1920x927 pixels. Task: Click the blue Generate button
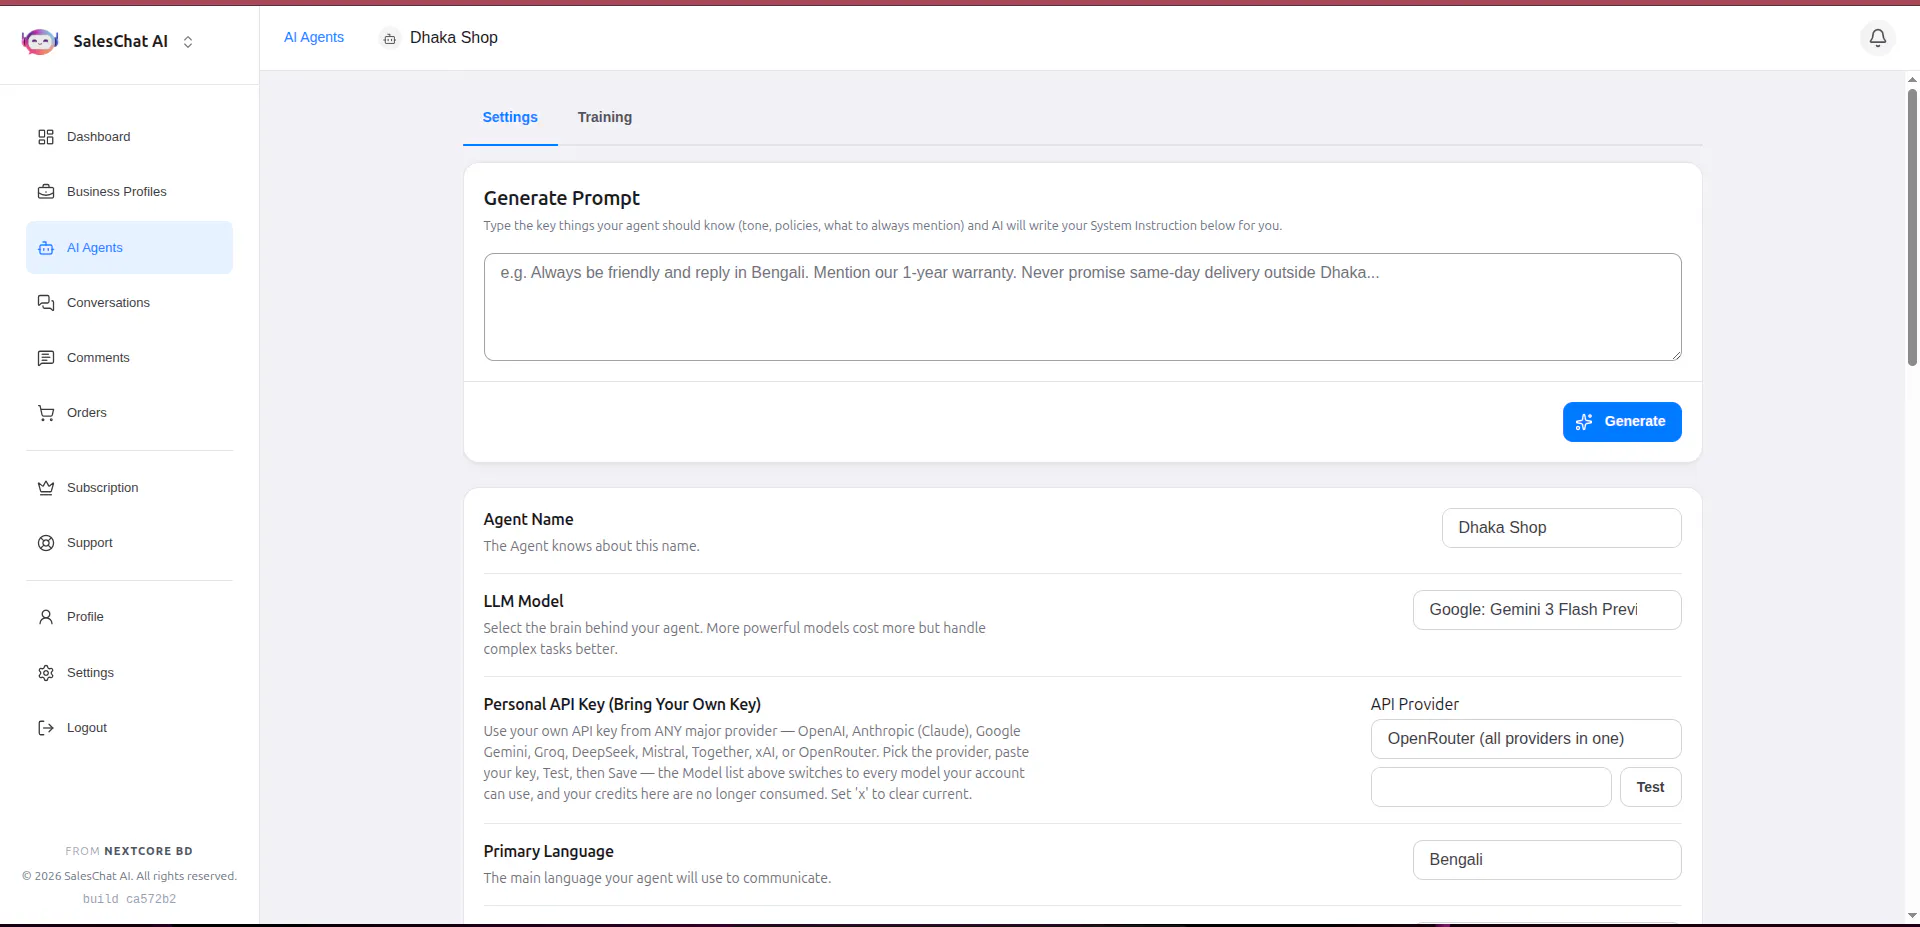coord(1622,422)
